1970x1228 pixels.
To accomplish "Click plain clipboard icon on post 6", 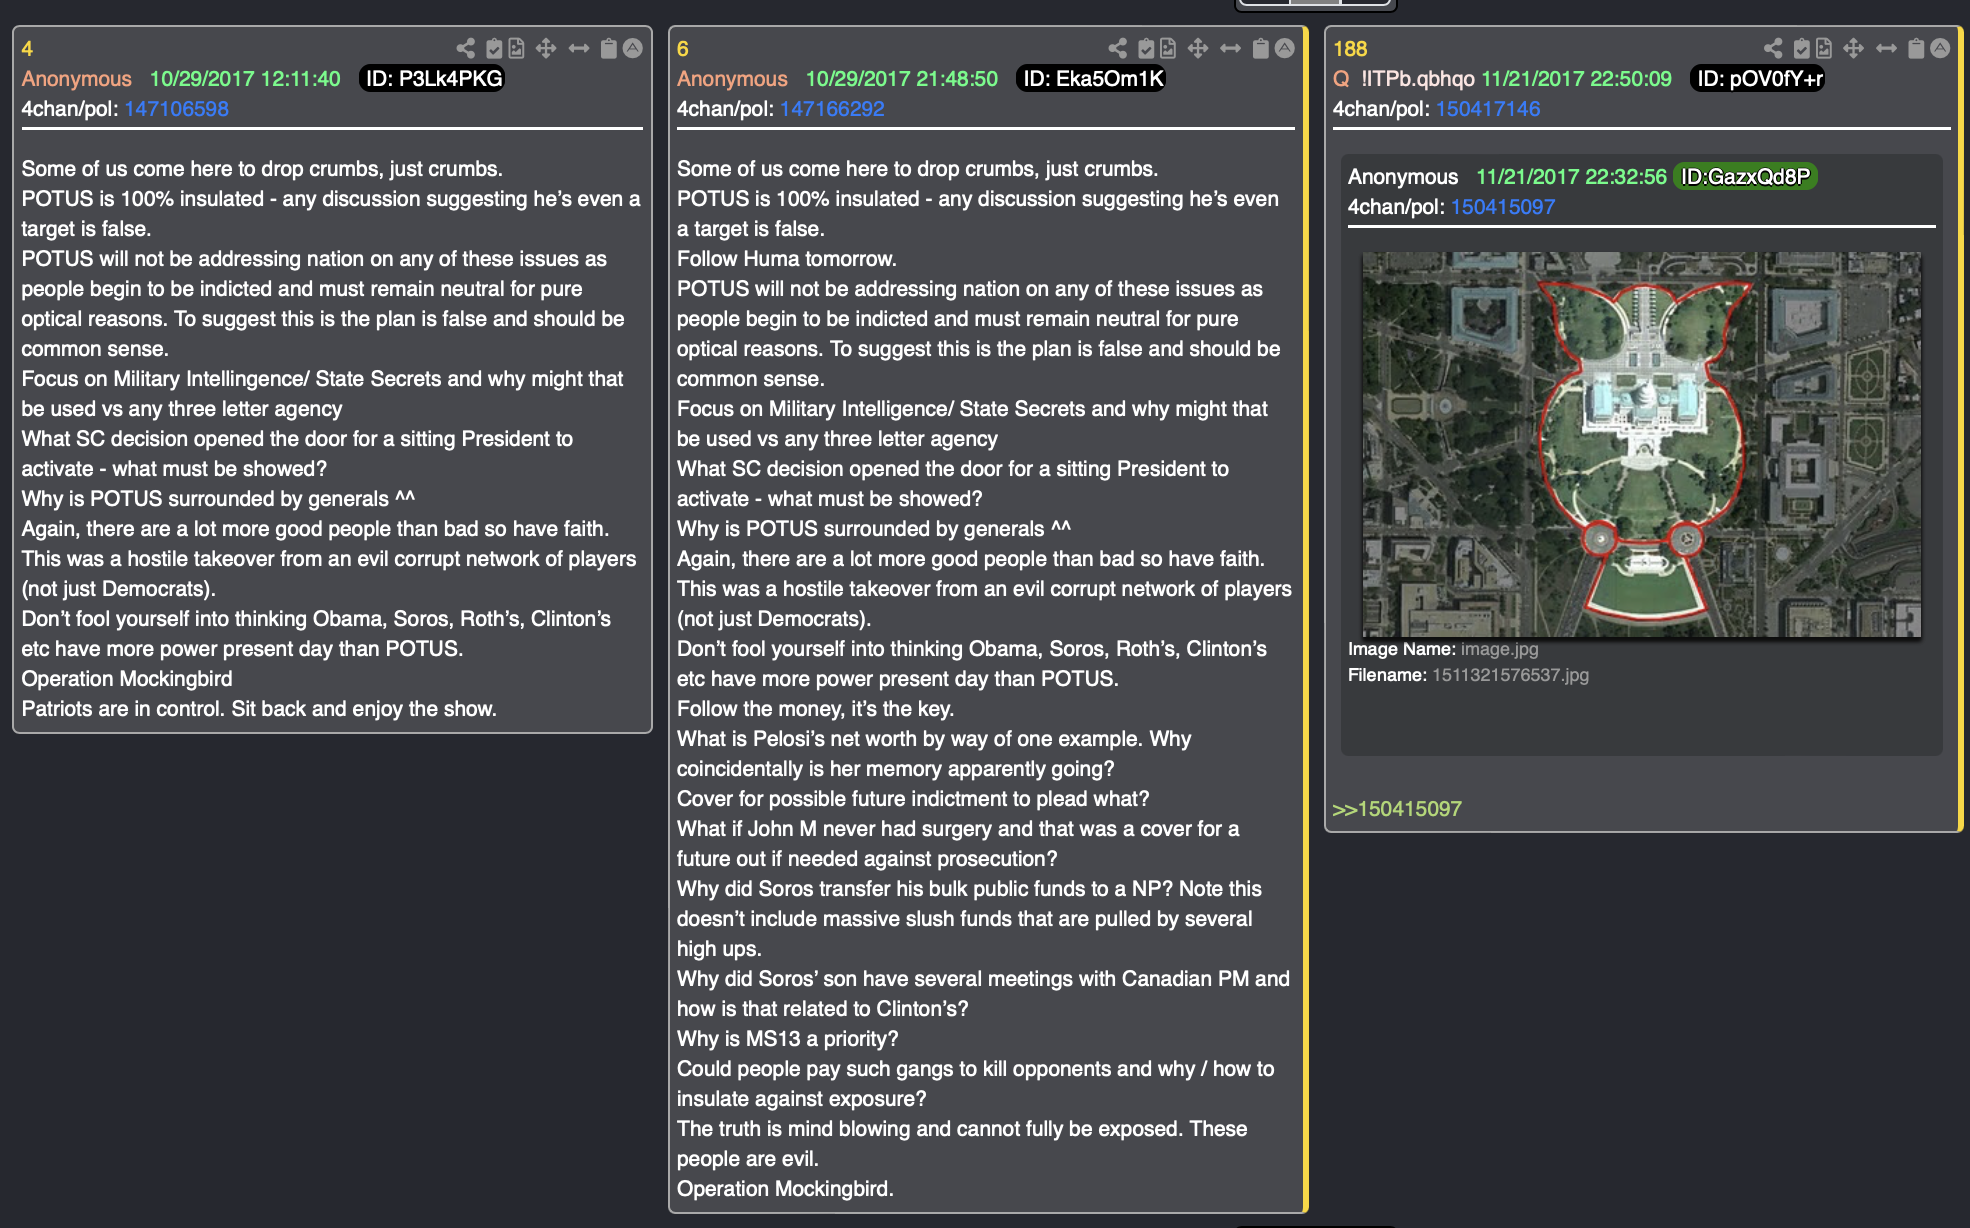I will (1260, 48).
